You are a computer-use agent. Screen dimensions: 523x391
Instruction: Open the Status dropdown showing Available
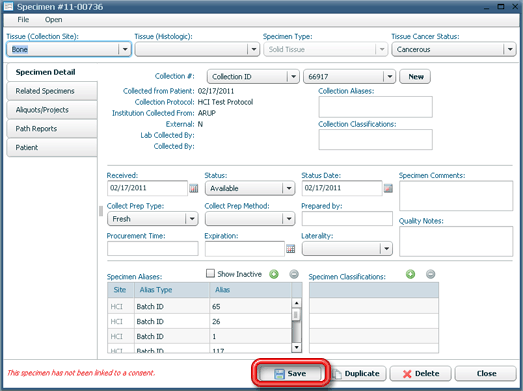tap(289, 188)
